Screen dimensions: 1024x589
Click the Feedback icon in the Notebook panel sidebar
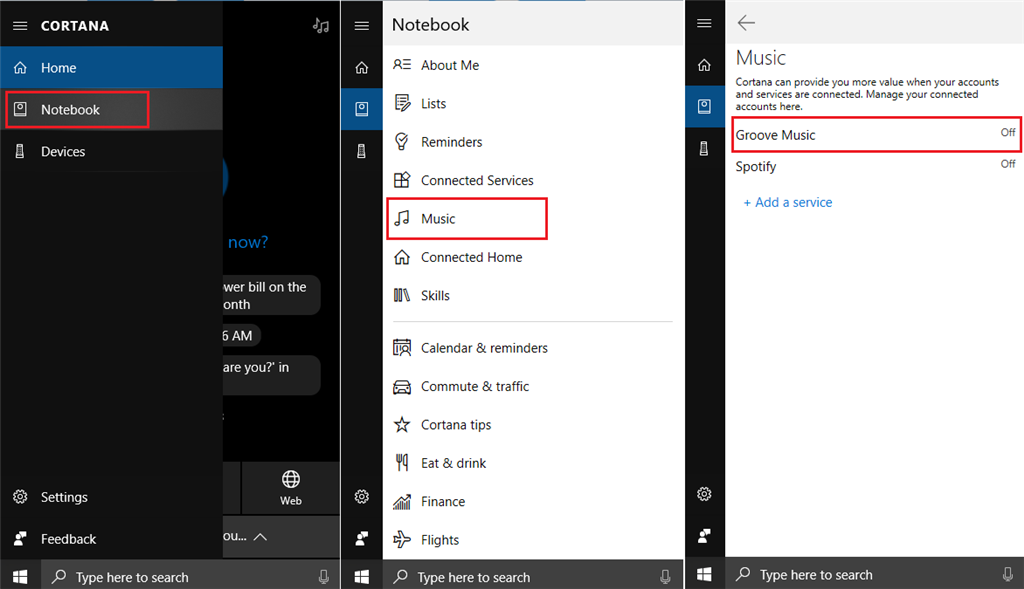362,539
